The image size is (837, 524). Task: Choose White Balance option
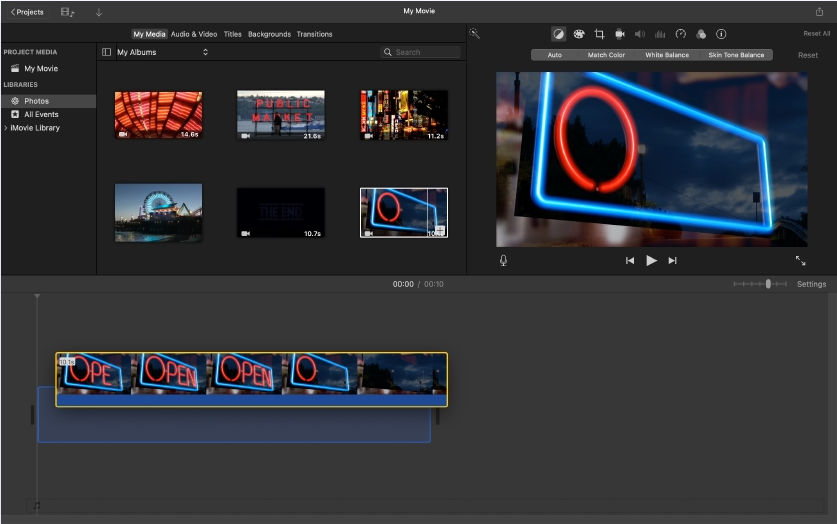point(667,55)
